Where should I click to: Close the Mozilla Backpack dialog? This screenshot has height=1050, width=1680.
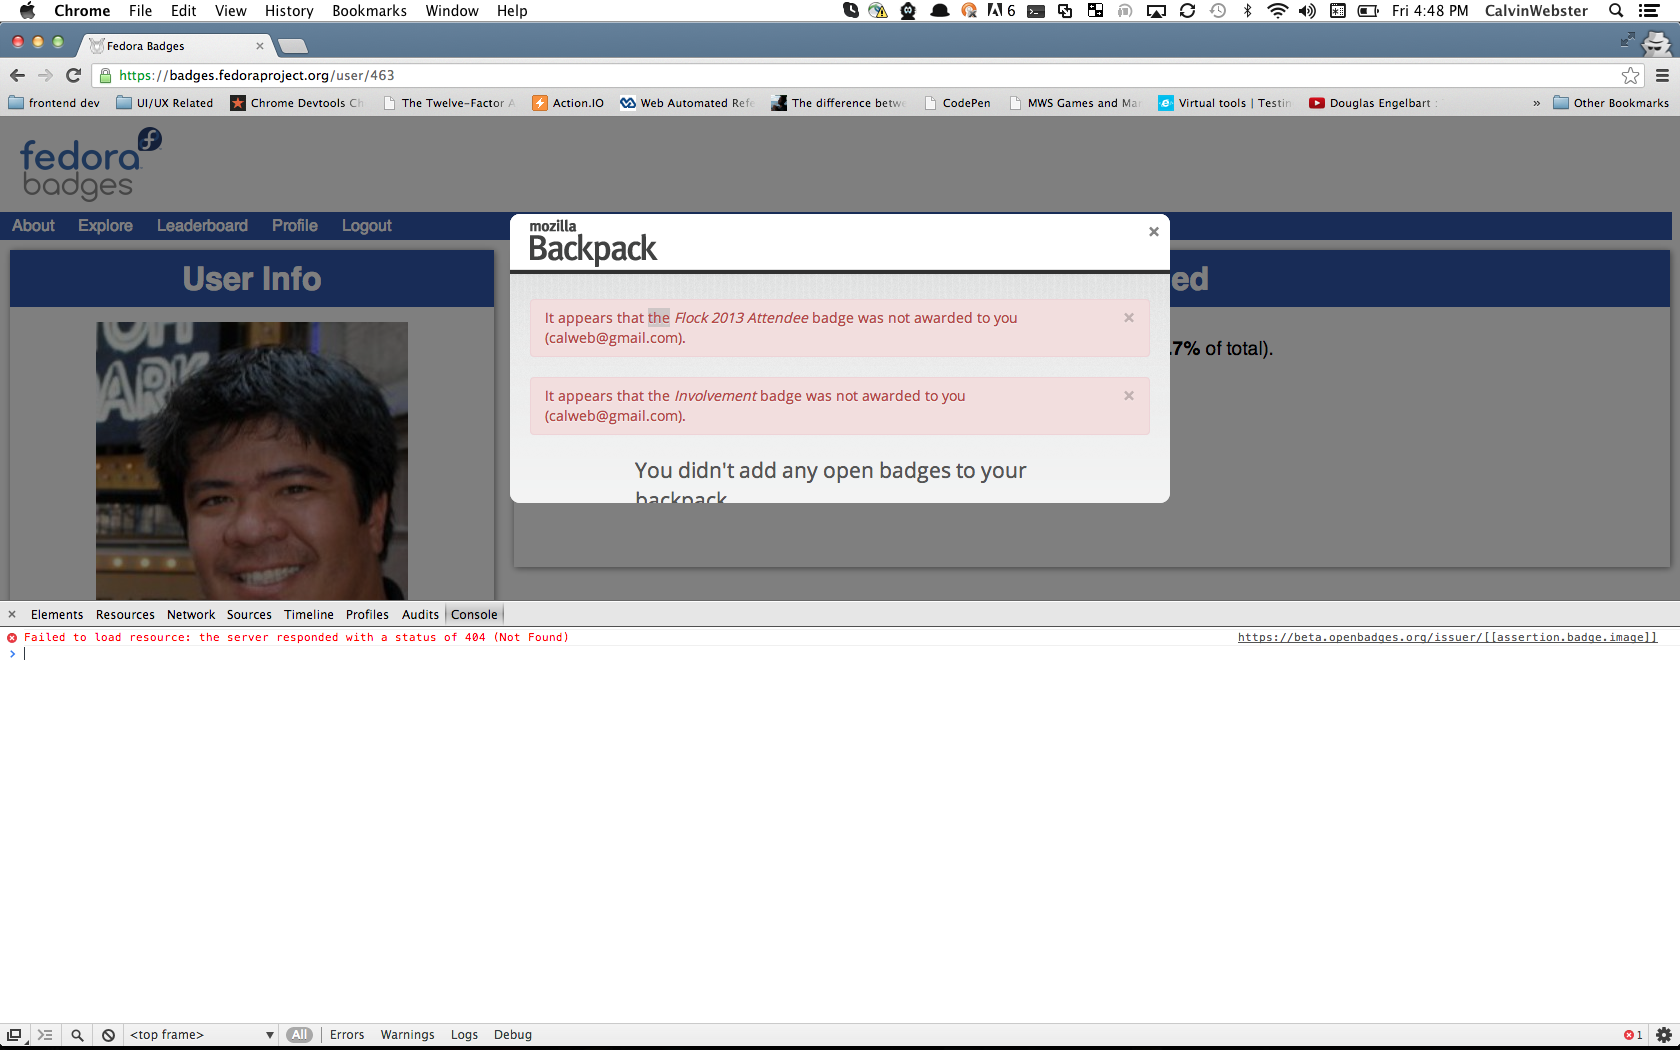point(1154,231)
